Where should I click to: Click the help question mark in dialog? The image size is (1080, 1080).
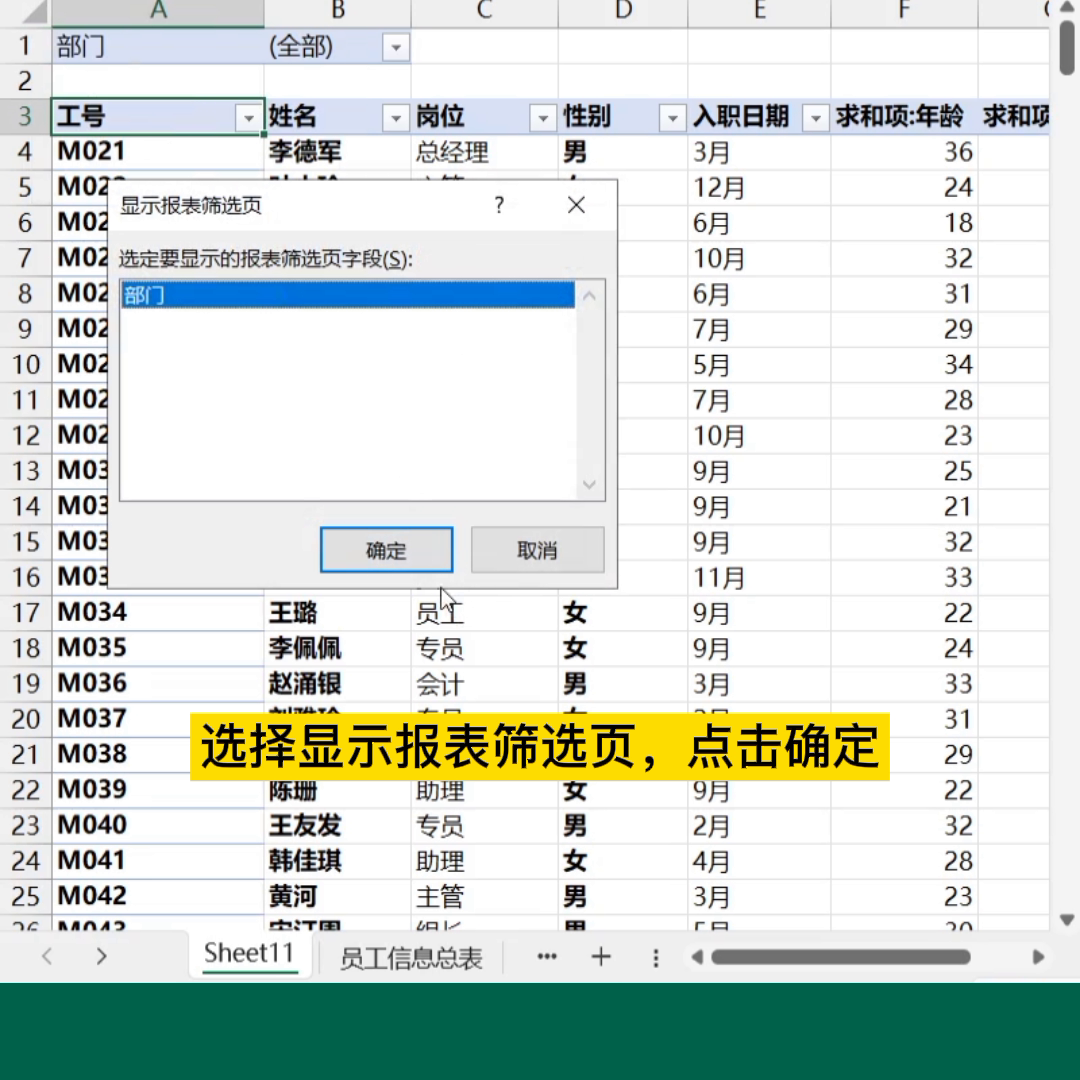[499, 205]
